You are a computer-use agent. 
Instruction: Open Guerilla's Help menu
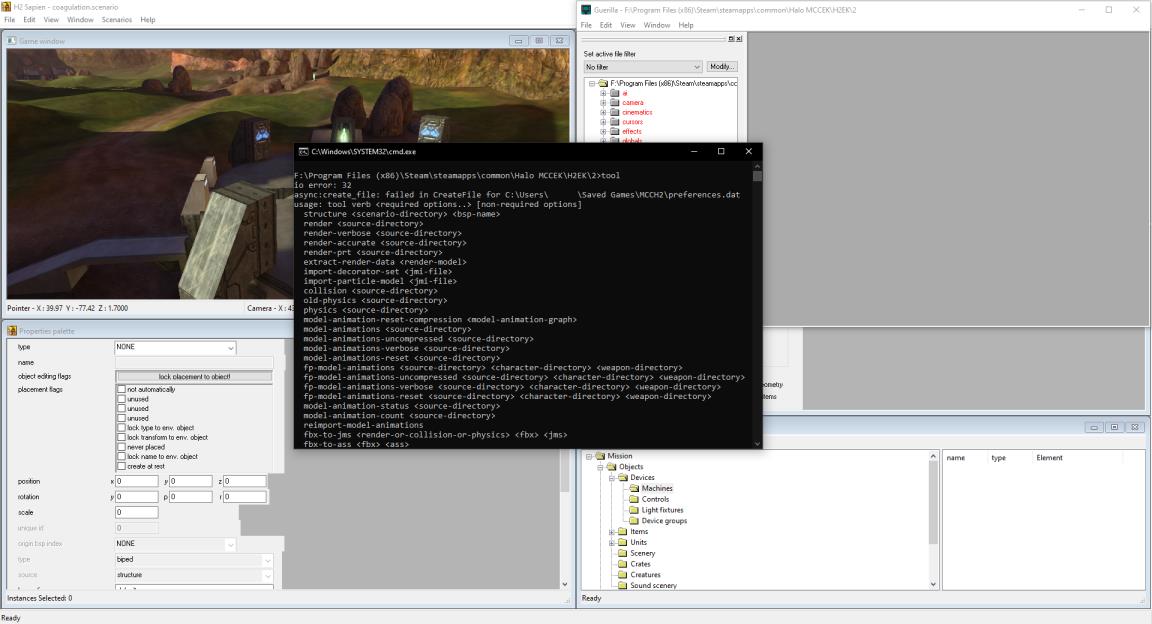click(x=685, y=25)
